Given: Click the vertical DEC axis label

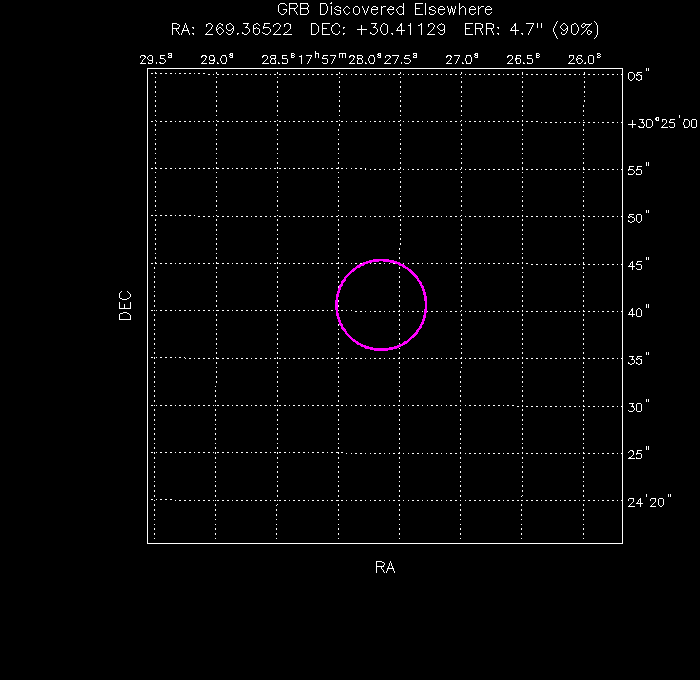Looking at the screenshot, I should tap(125, 305).
